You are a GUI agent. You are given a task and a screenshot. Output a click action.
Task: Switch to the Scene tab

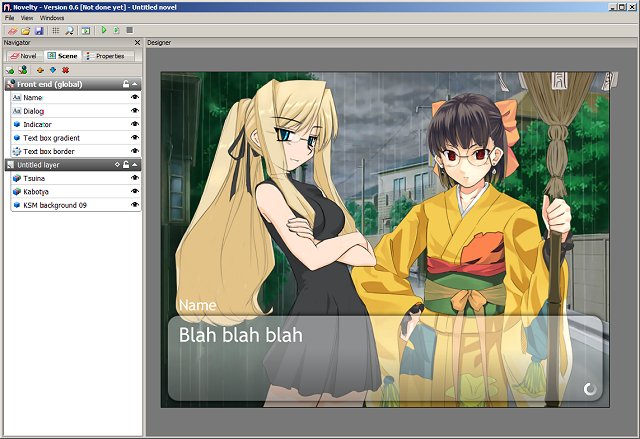point(62,56)
